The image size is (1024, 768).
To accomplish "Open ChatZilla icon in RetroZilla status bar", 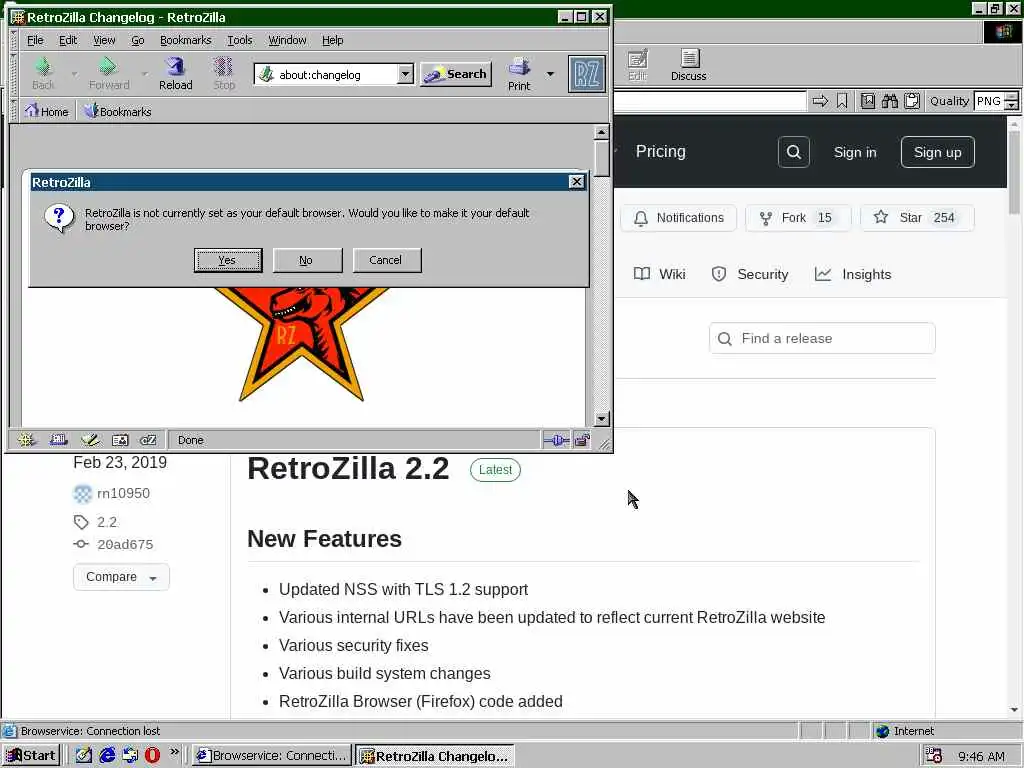I will click(x=149, y=440).
